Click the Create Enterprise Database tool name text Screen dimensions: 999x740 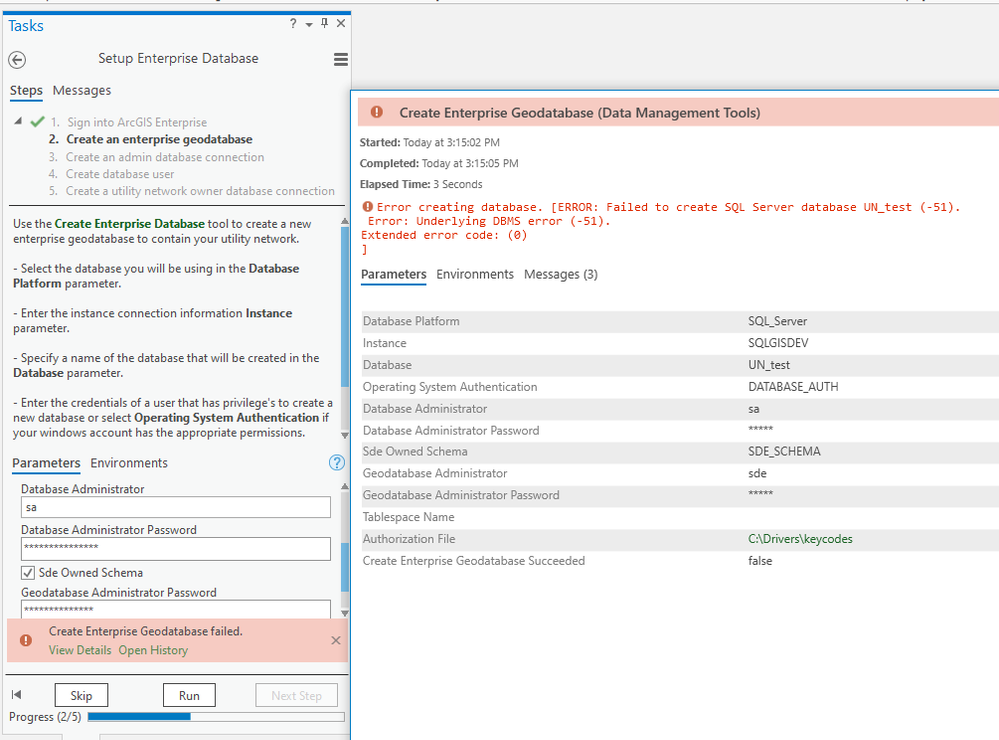click(129, 224)
